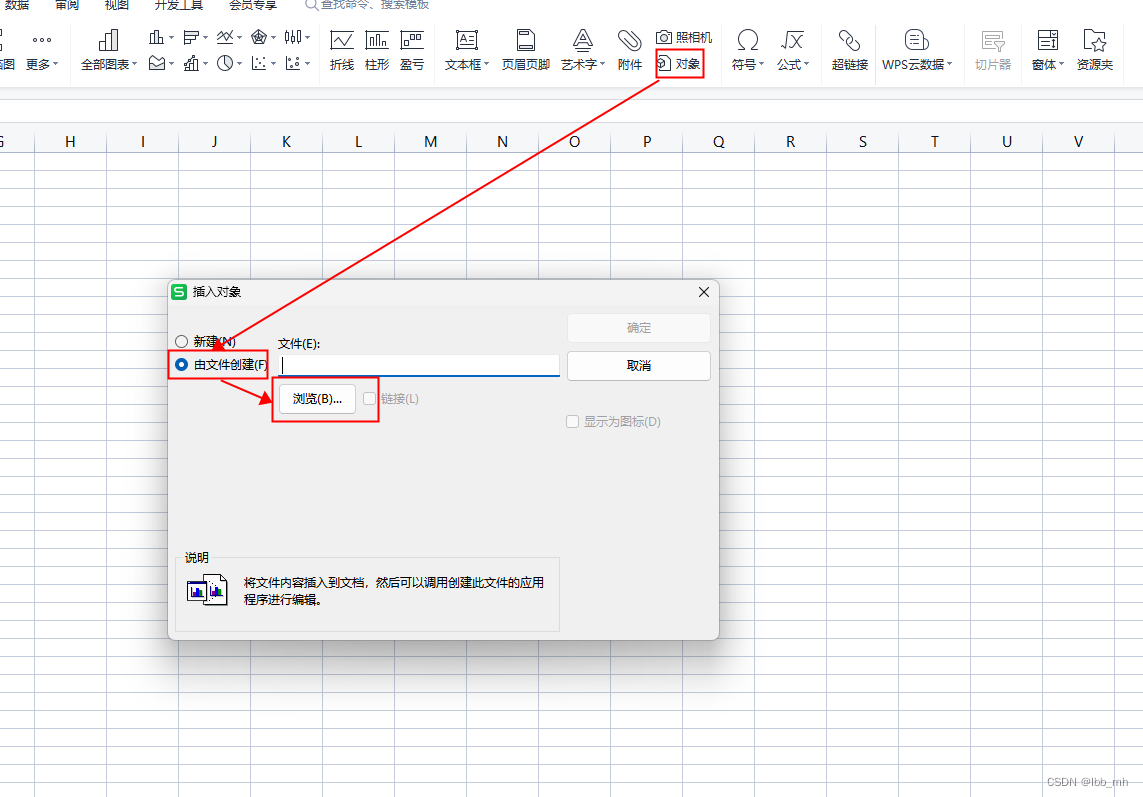
Task: Click the 照相机 camera tool
Action: tap(684, 37)
